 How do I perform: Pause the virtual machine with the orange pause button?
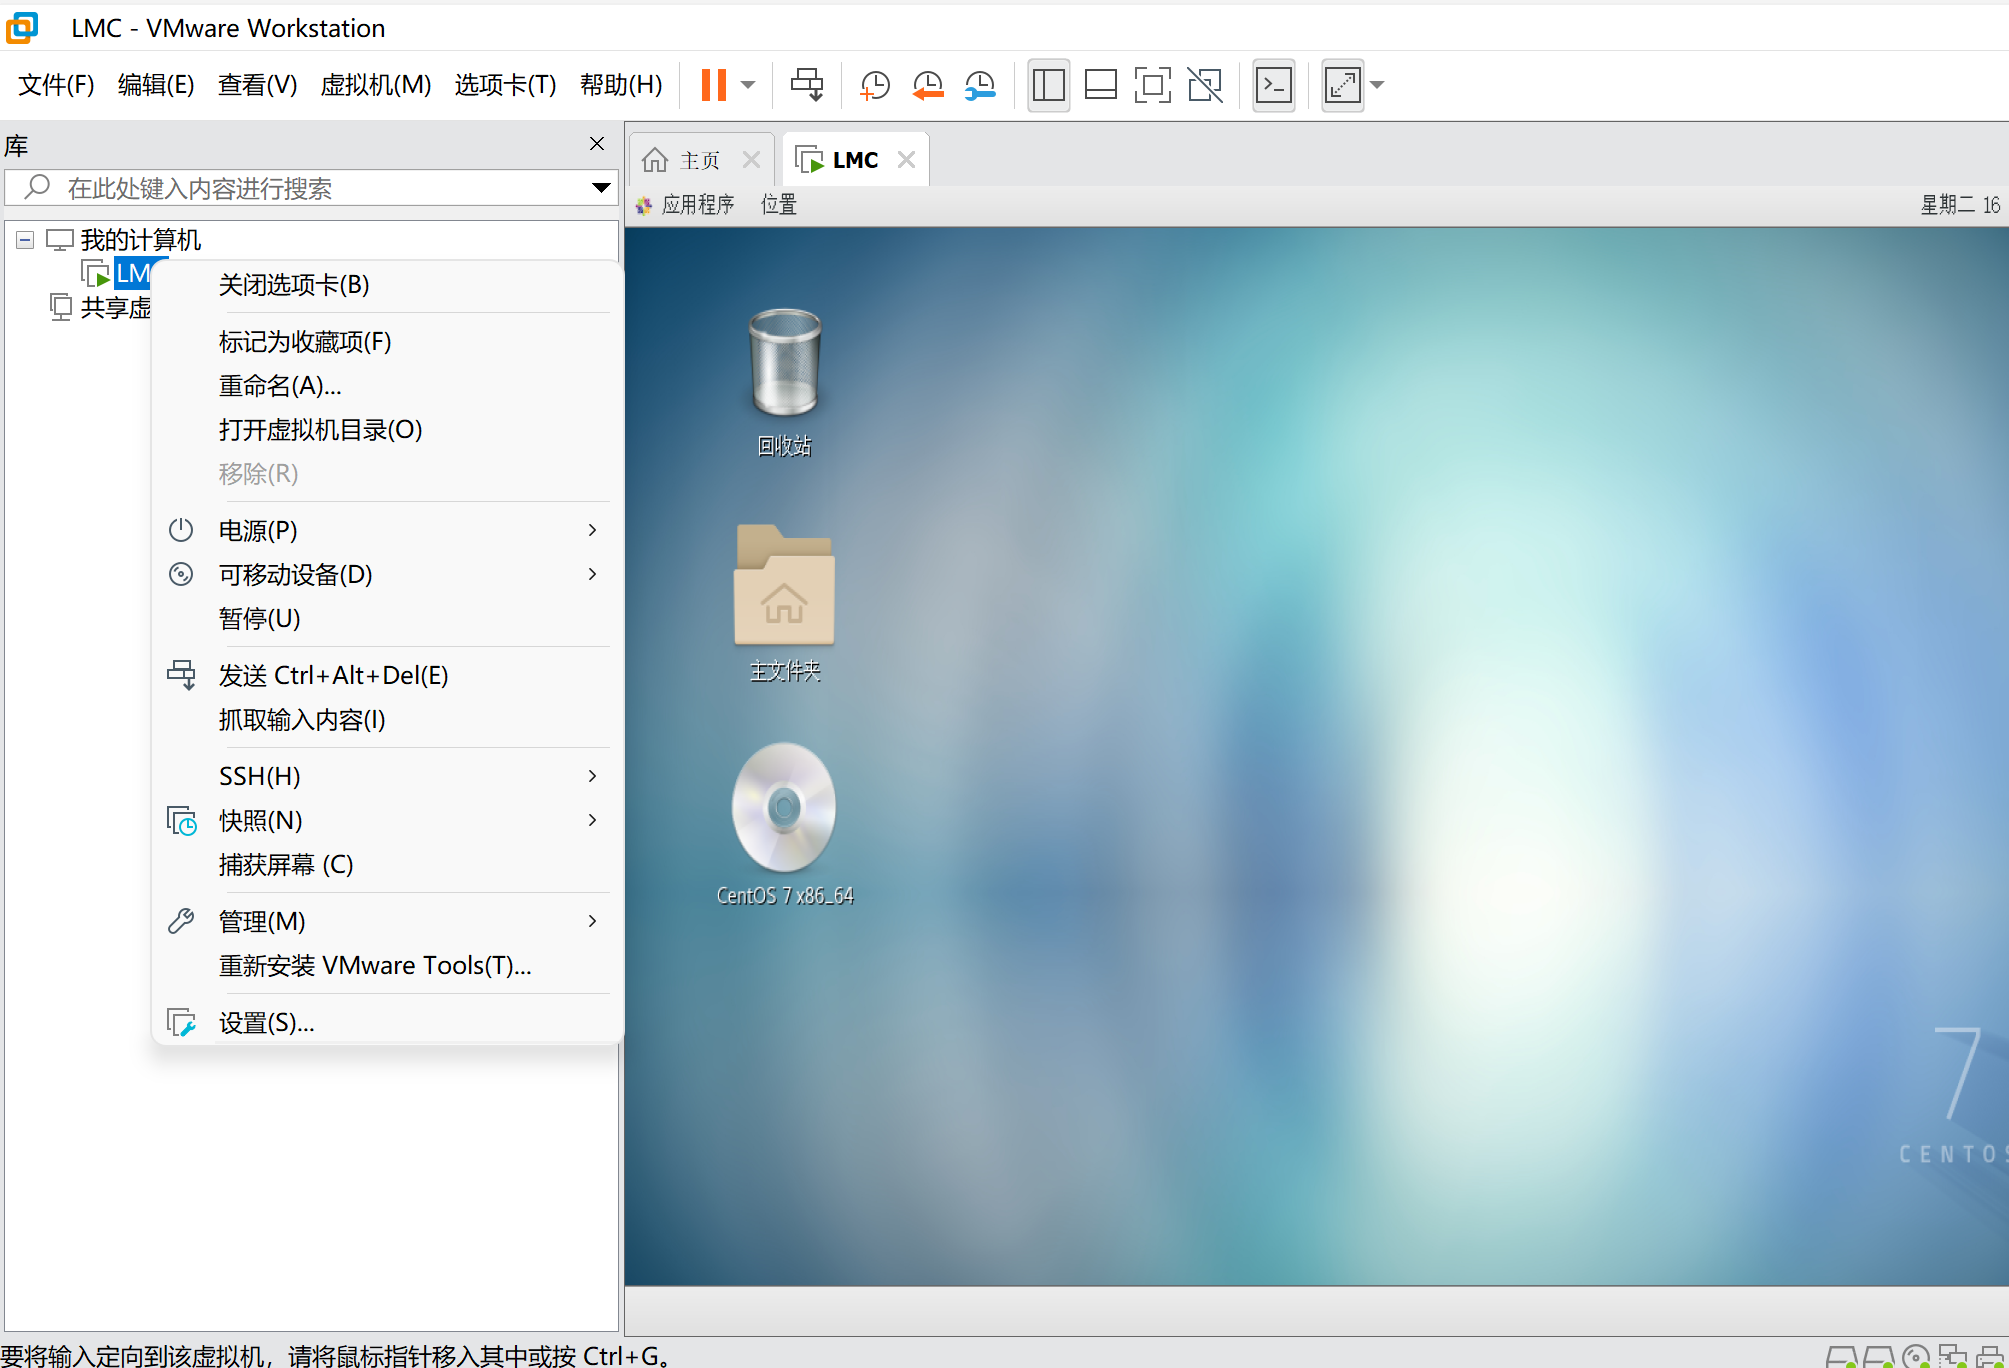click(713, 85)
